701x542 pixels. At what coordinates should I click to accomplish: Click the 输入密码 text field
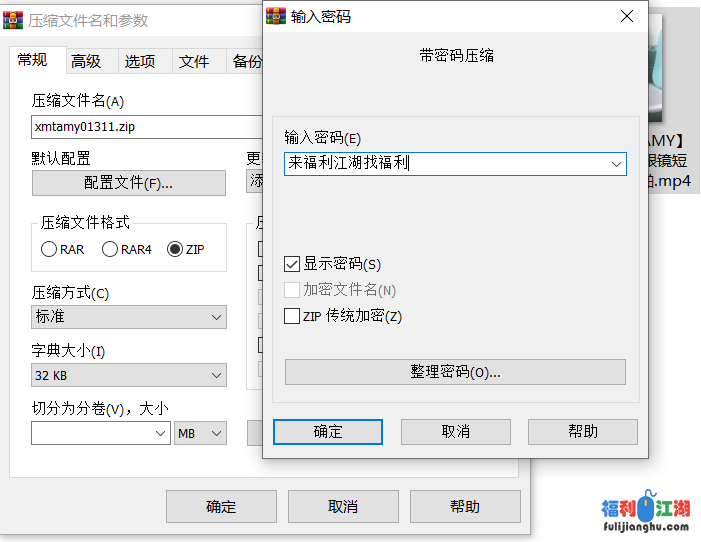tap(445, 164)
